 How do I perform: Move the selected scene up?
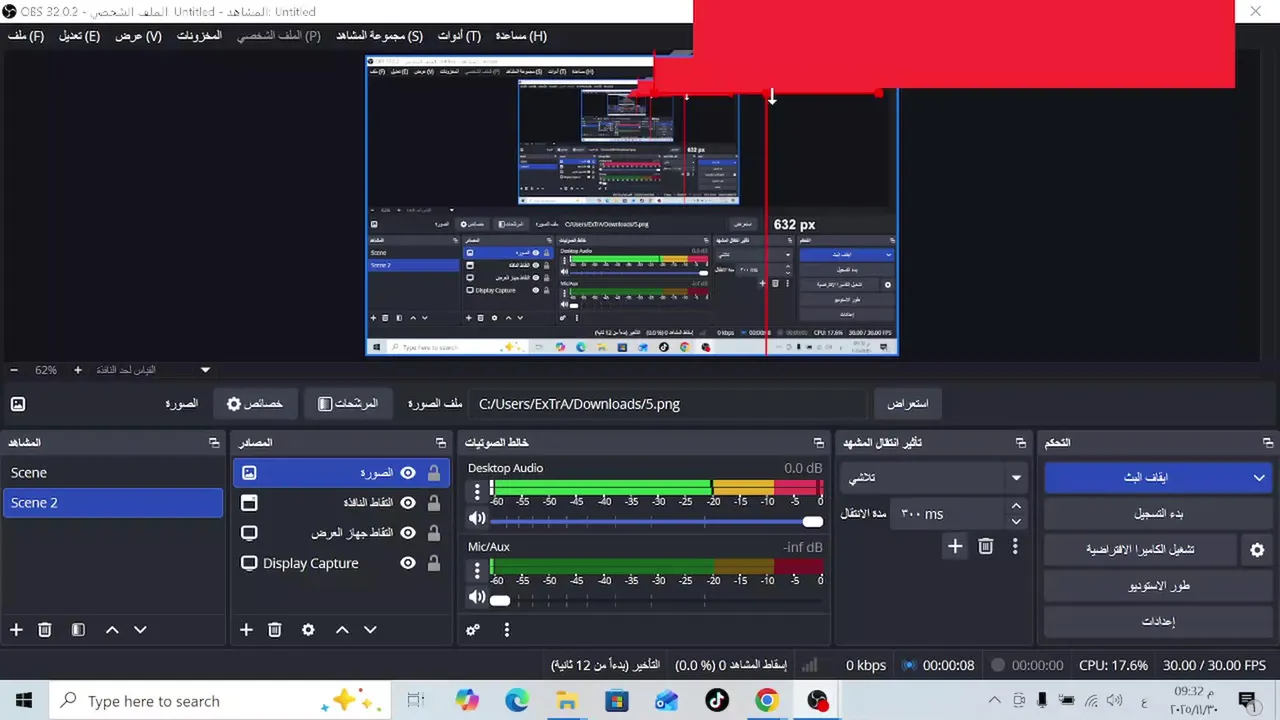112,630
